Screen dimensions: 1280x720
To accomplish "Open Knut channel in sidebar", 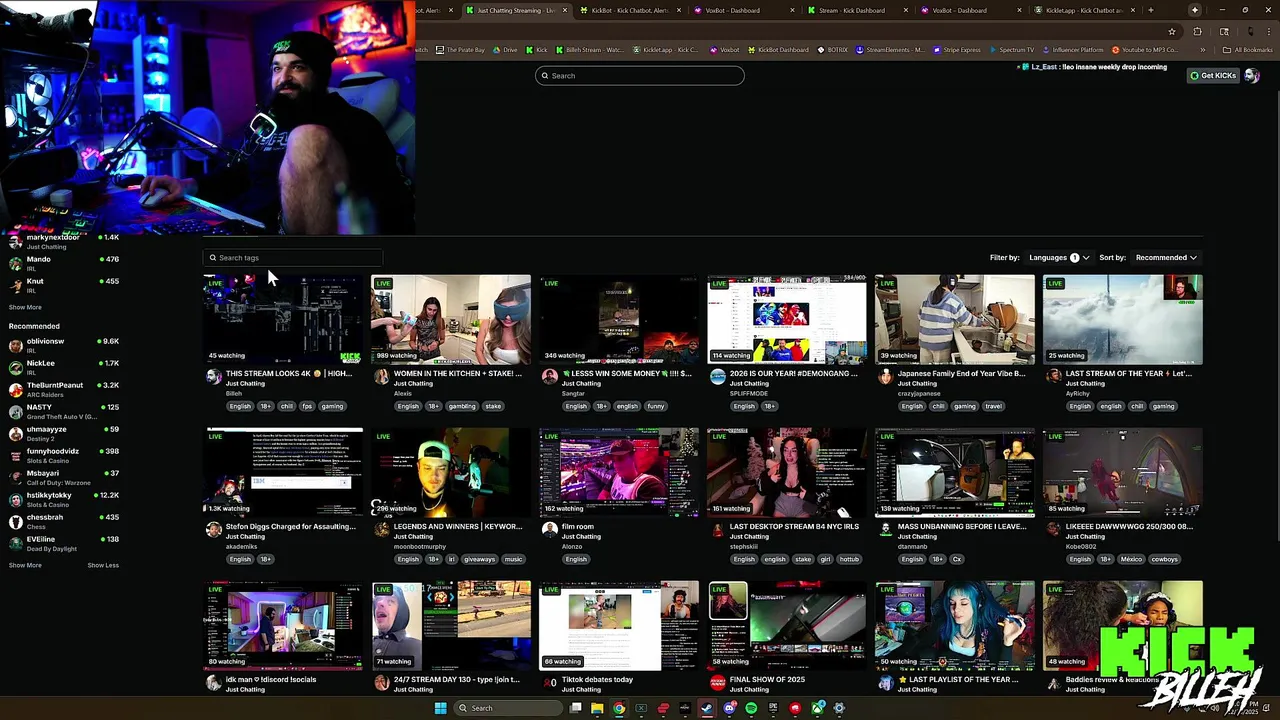I will point(63,286).
